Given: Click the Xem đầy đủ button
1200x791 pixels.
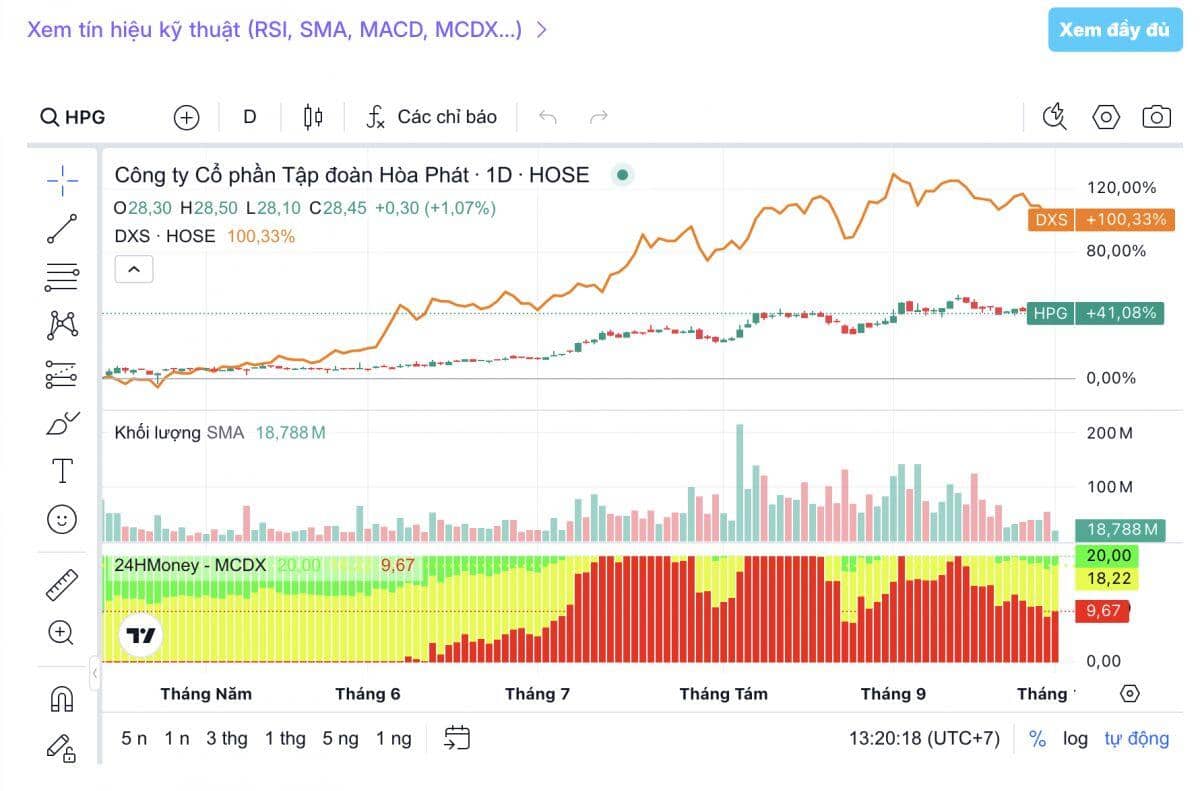Looking at the screenshot, I should pyautogui.click(x=1115, y=30).
